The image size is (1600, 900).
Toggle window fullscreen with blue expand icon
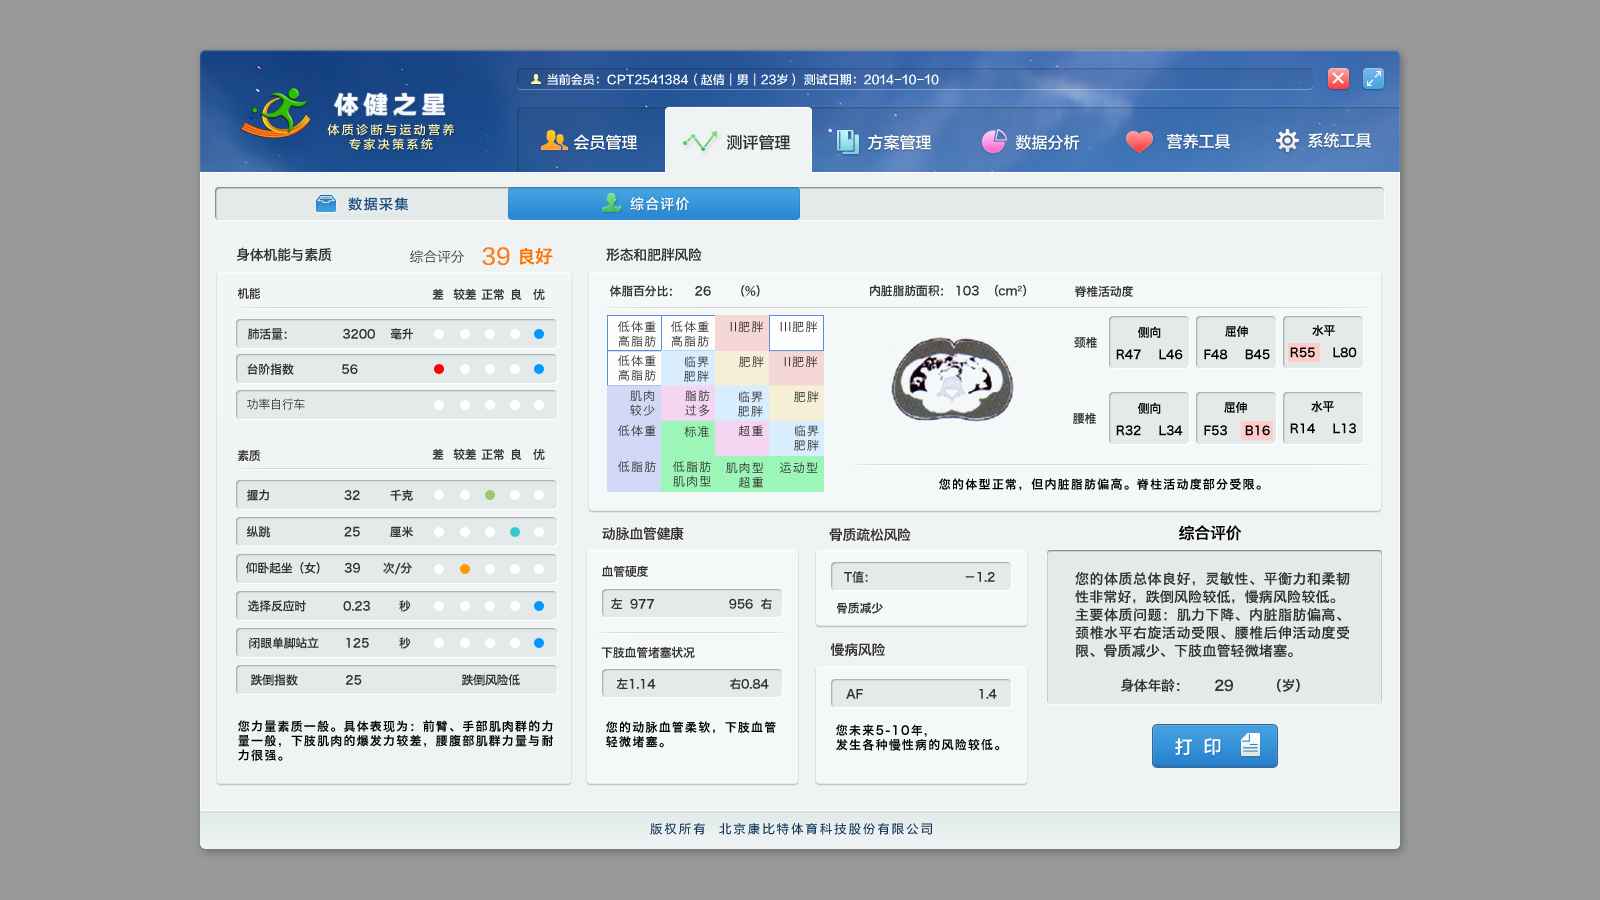point(1373,78)
